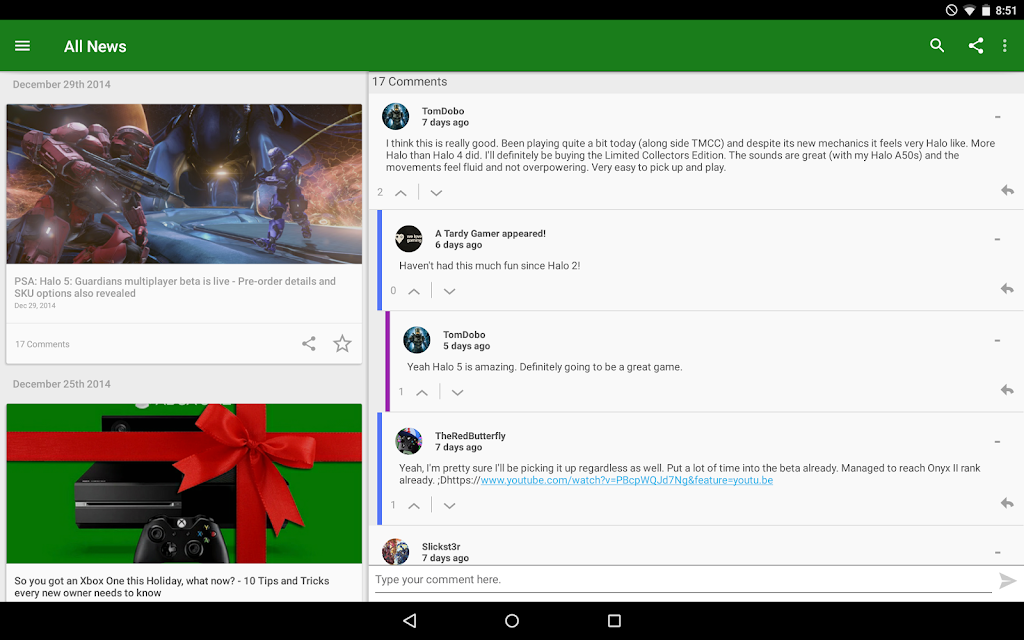Open the Halo 5 Guardians article image

(x=184, y=184)
